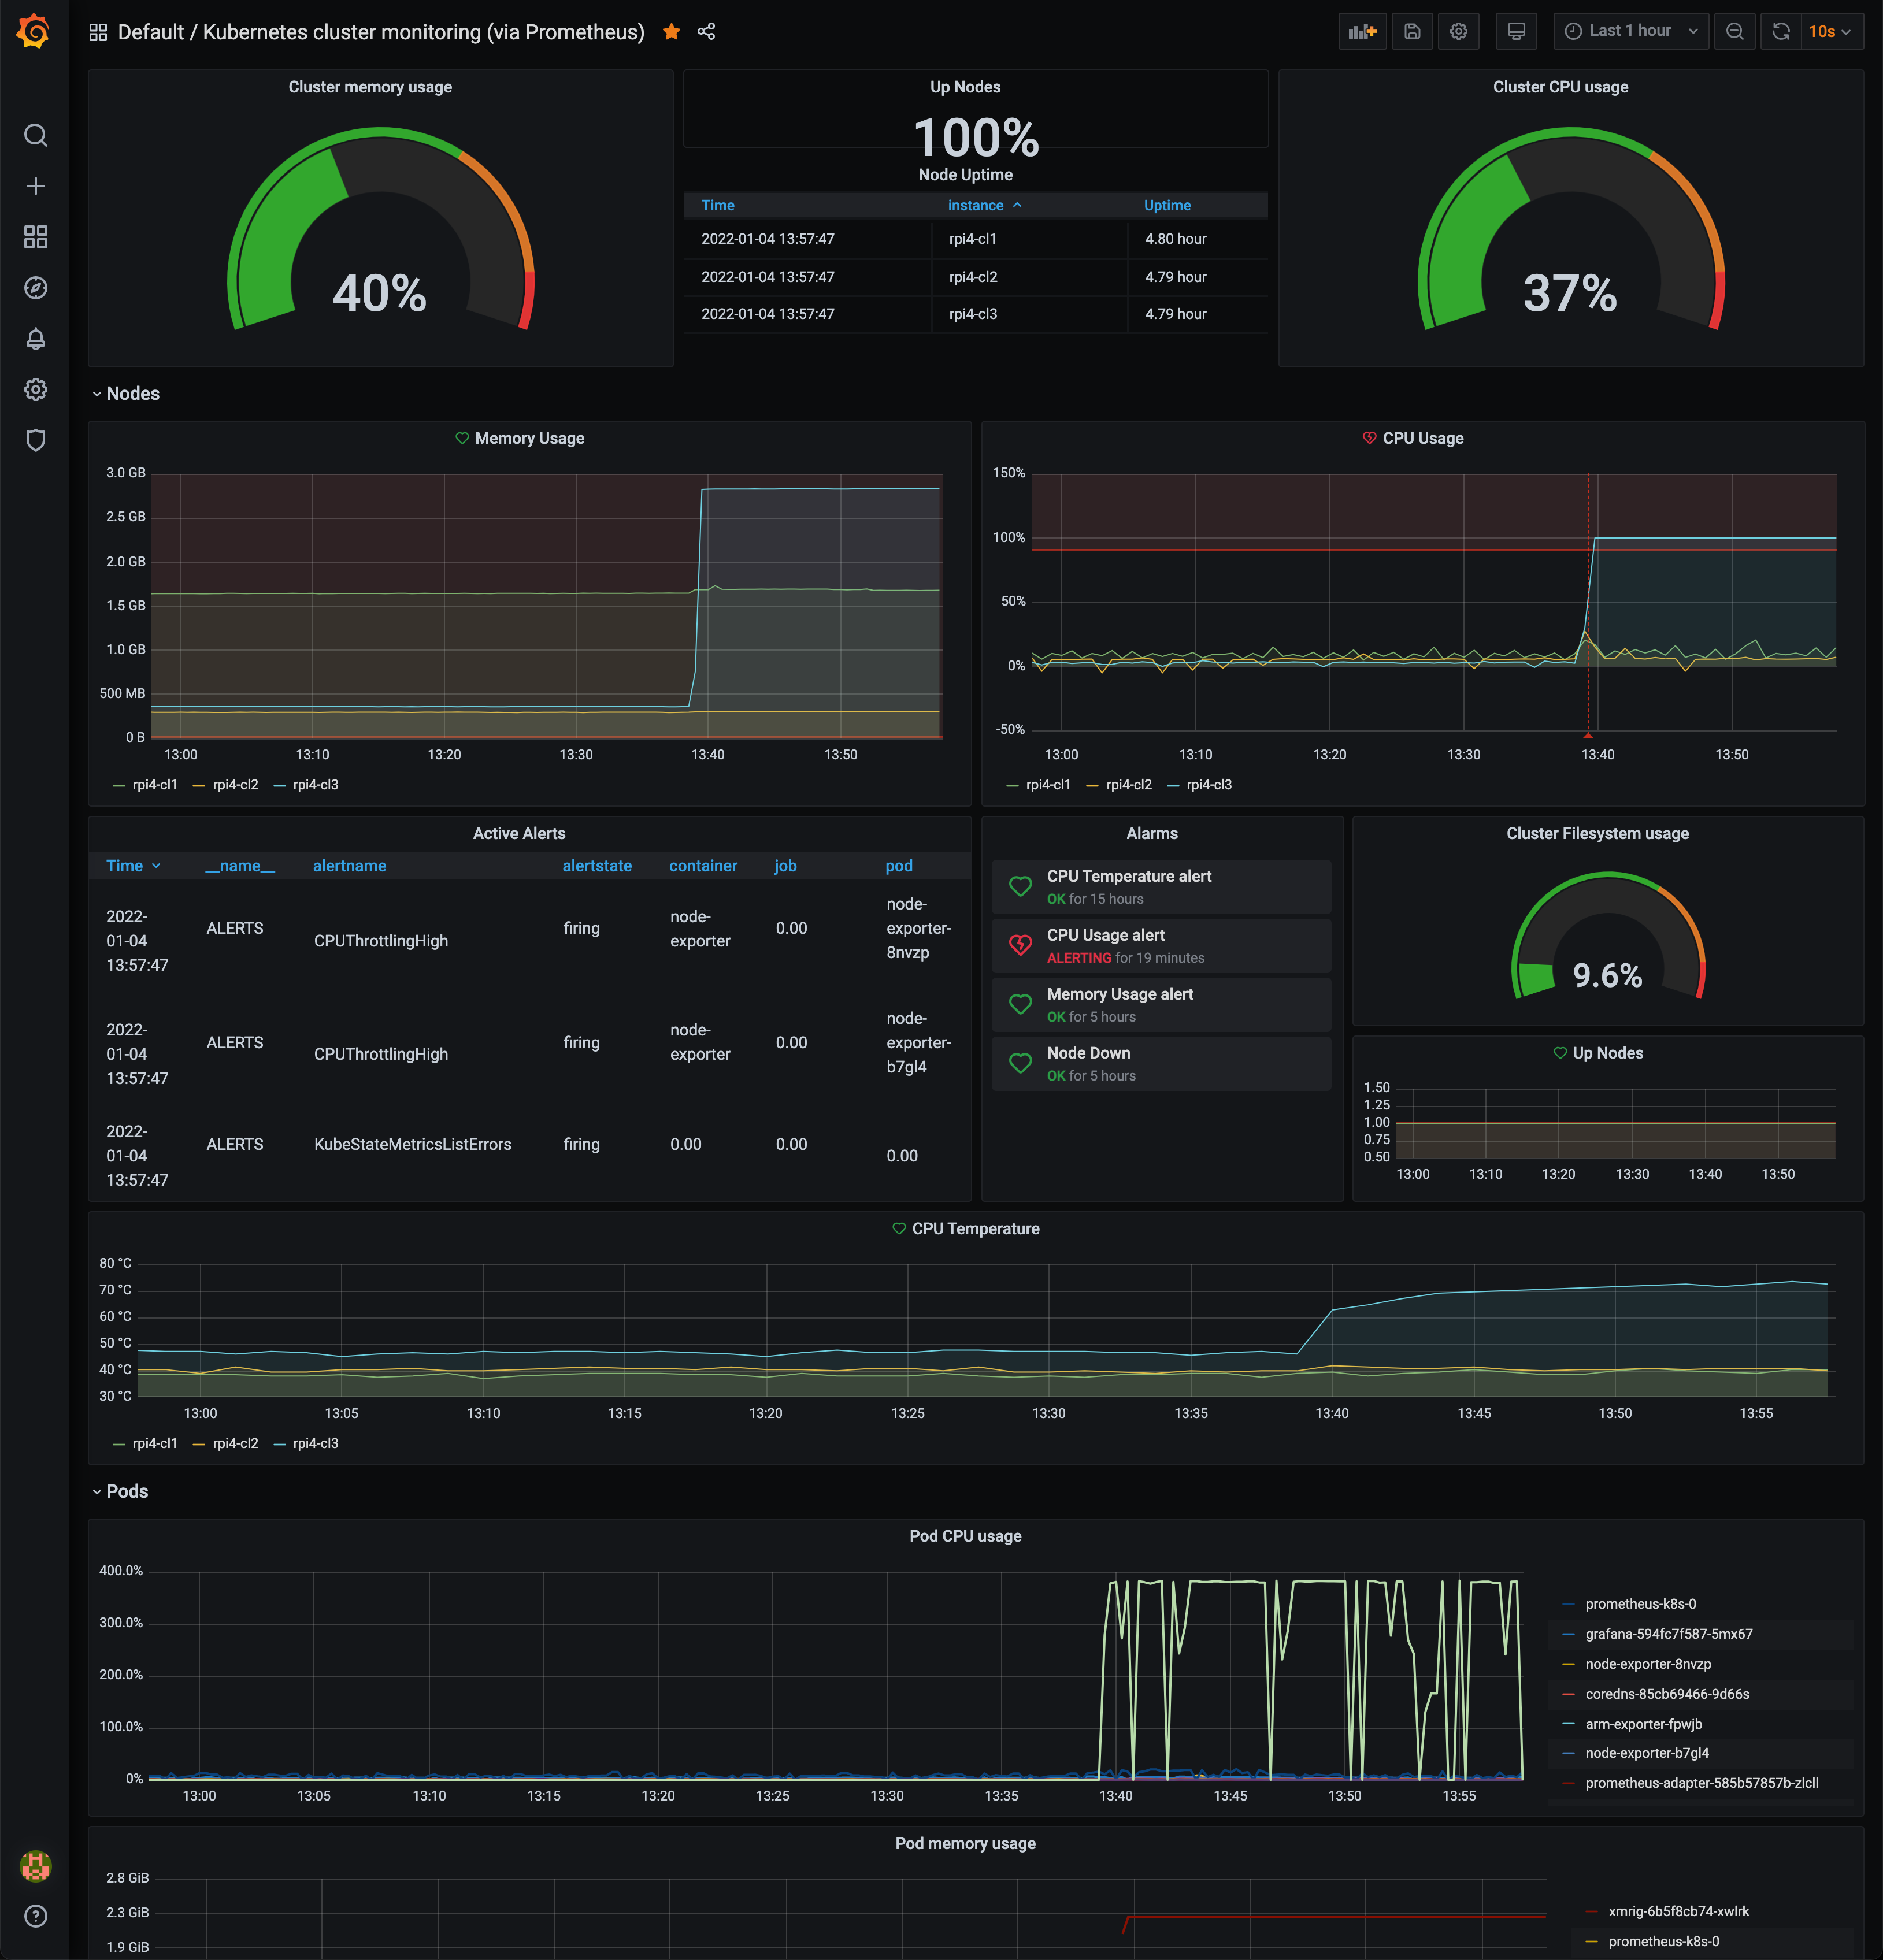1883x1960 pixels.
Task: Click the Node Down alarm heart icon
Action: coord(1020,1063)
